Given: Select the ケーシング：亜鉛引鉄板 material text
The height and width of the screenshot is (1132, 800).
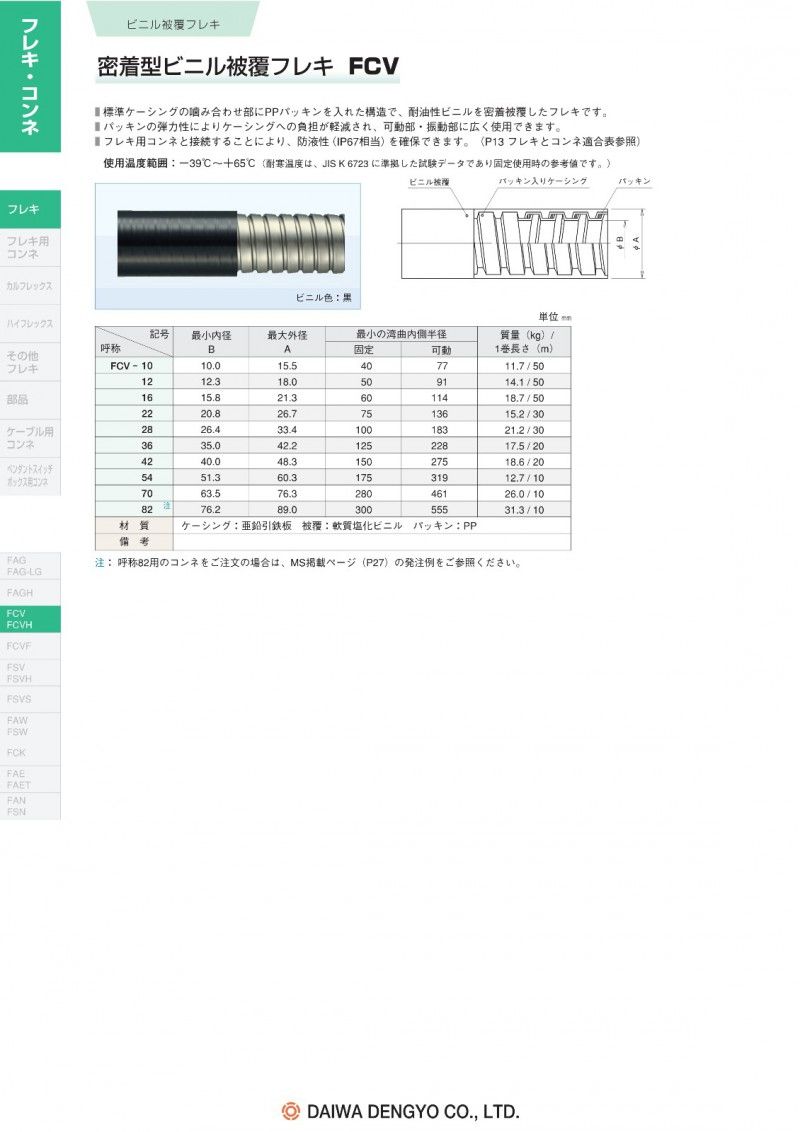Looking at the screenshot, I should [236, 526].
